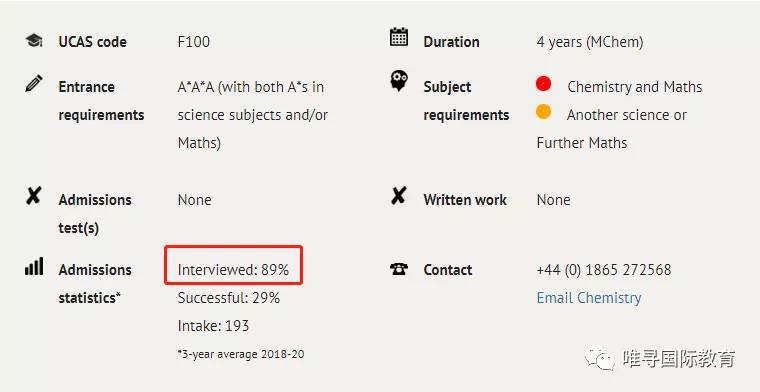Click the pencil icon for Entrance requirements
Viewport: 760px width, 392px height.
[33, 83]
